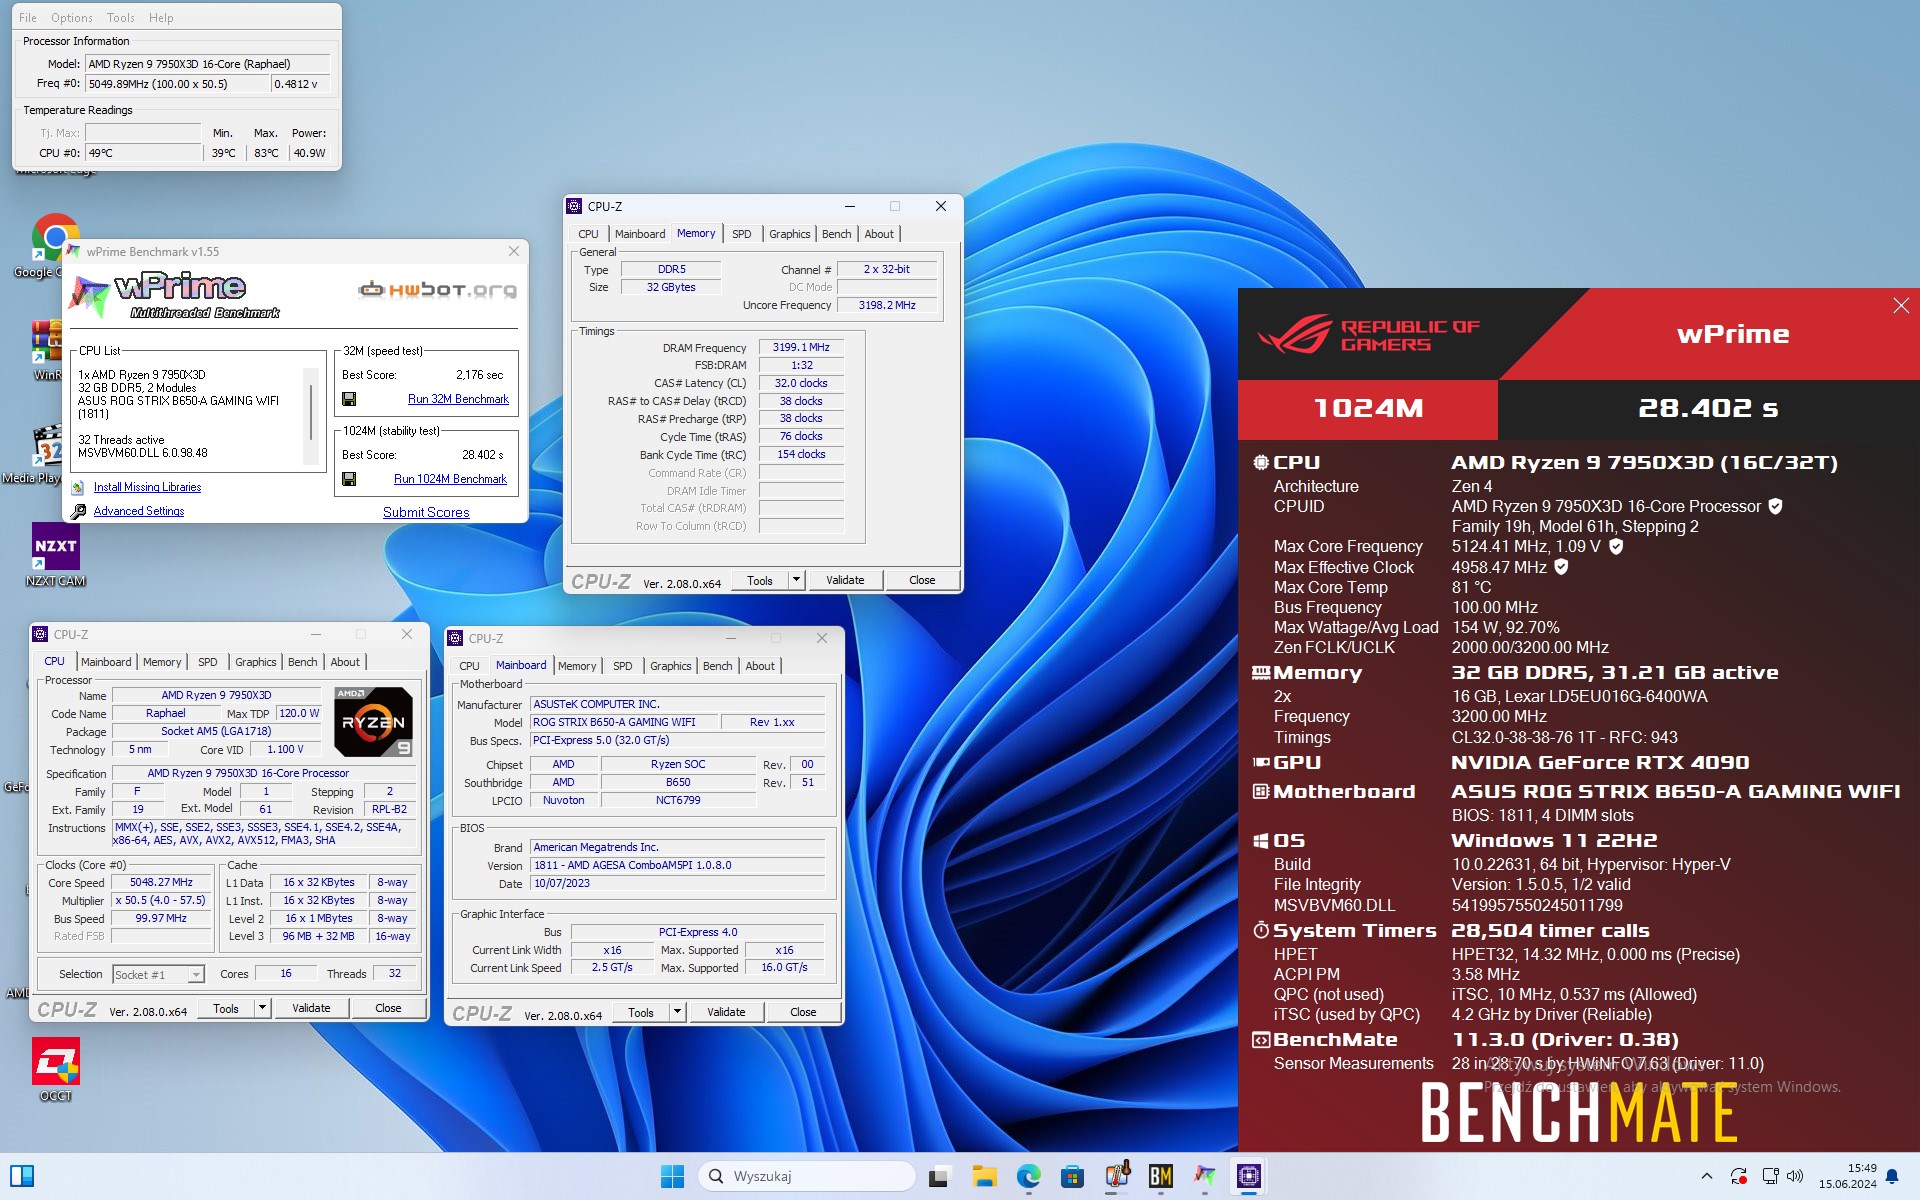Select Memory tab in CPU-Z CPU window
This screenshot has width=1920, height=1200.
coord(162,662)
